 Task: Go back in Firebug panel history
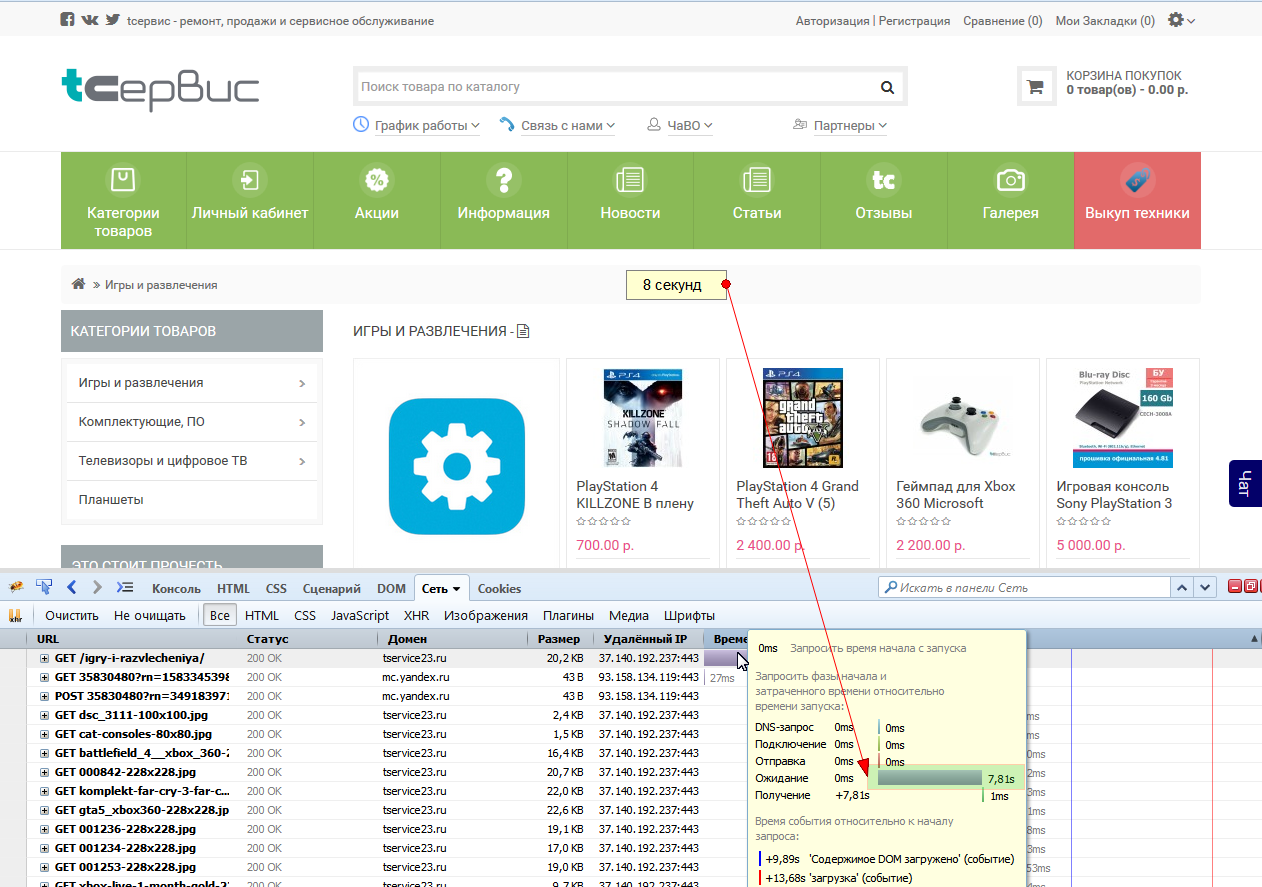tap(72, 587)
